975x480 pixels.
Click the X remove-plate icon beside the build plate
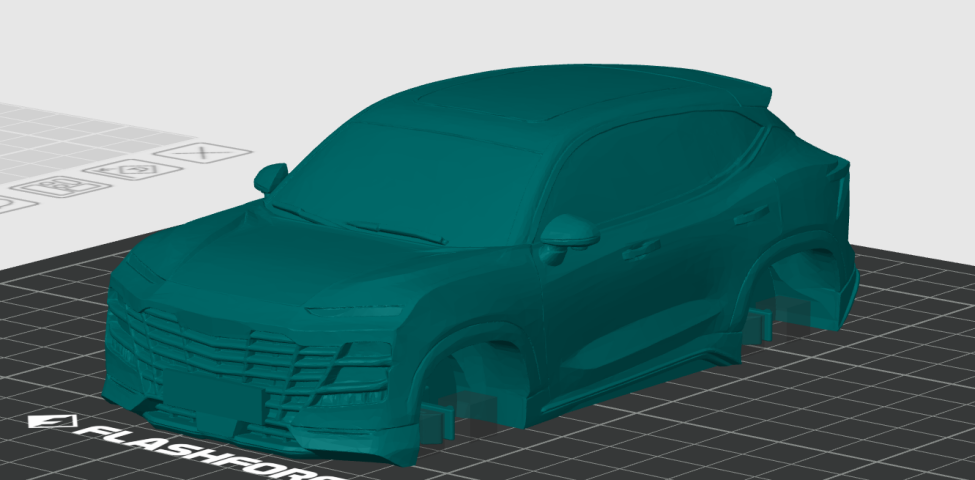203,152
